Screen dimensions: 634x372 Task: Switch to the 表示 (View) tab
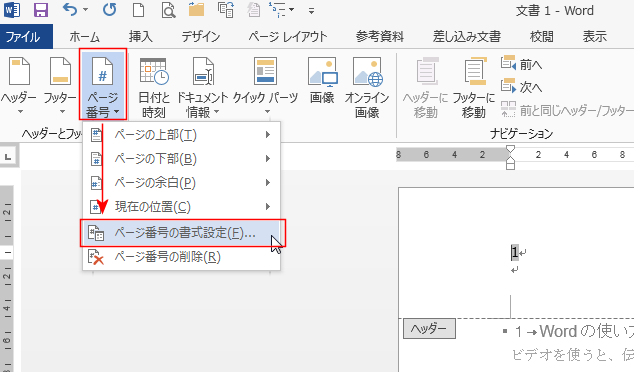click(x=594, y=37)
